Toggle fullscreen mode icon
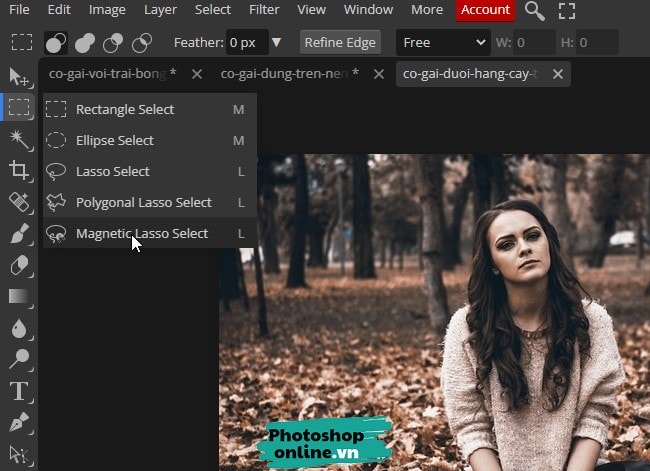 pyautogui.click(x=567, y=11)
